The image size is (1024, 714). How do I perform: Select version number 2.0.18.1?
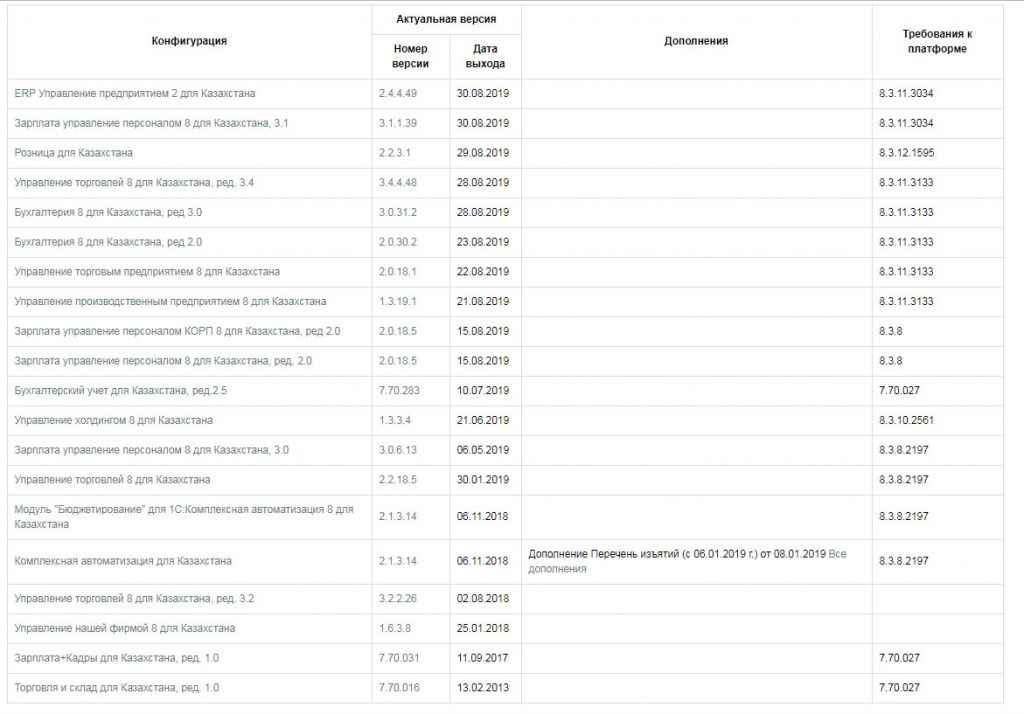click(x=397, y=272)
